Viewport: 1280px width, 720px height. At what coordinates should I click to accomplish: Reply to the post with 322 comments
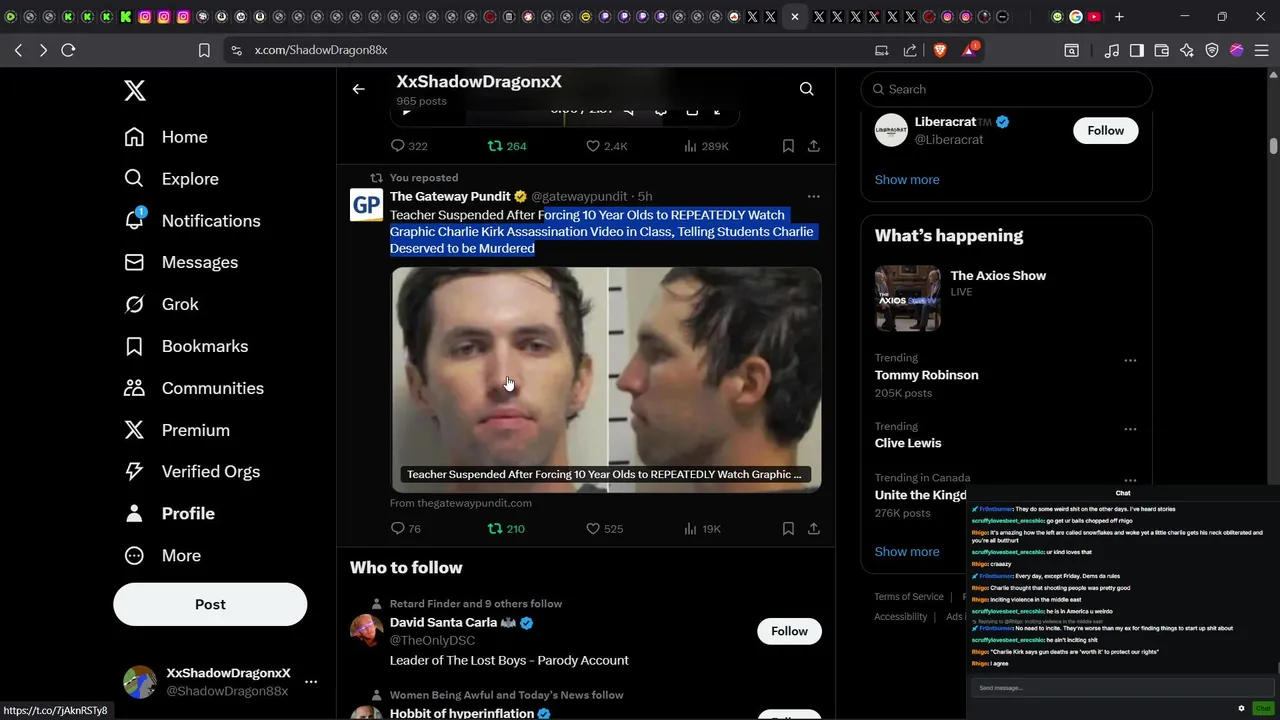408,146
